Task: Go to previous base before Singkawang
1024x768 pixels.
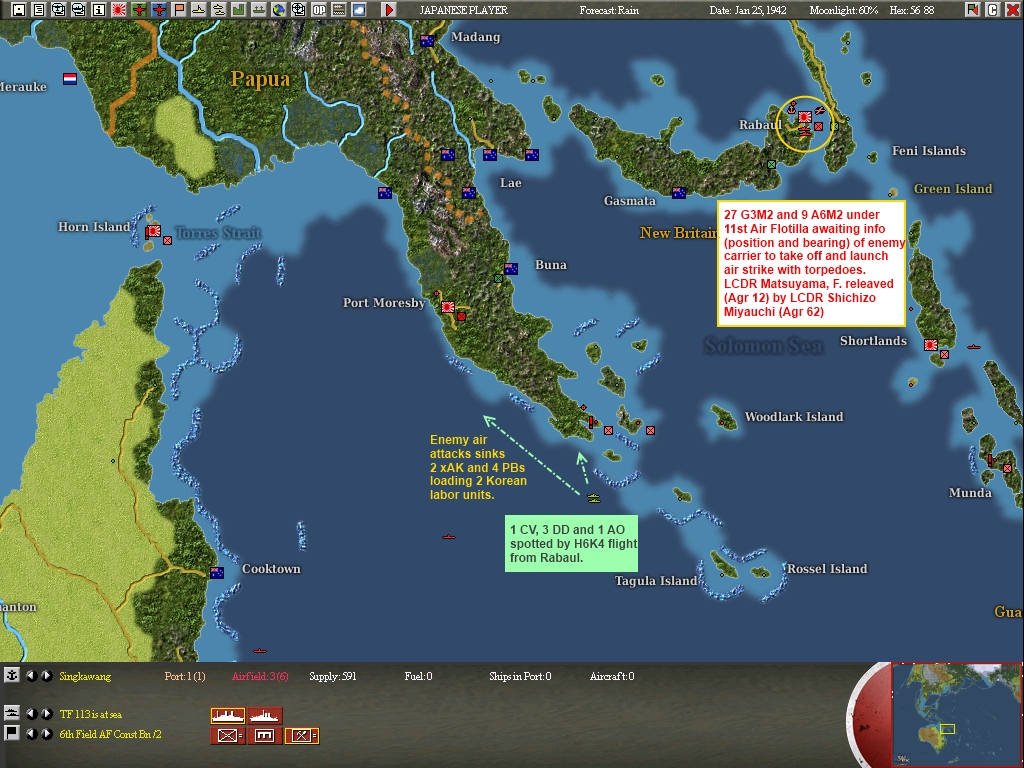Action: [x=31, y=676]
